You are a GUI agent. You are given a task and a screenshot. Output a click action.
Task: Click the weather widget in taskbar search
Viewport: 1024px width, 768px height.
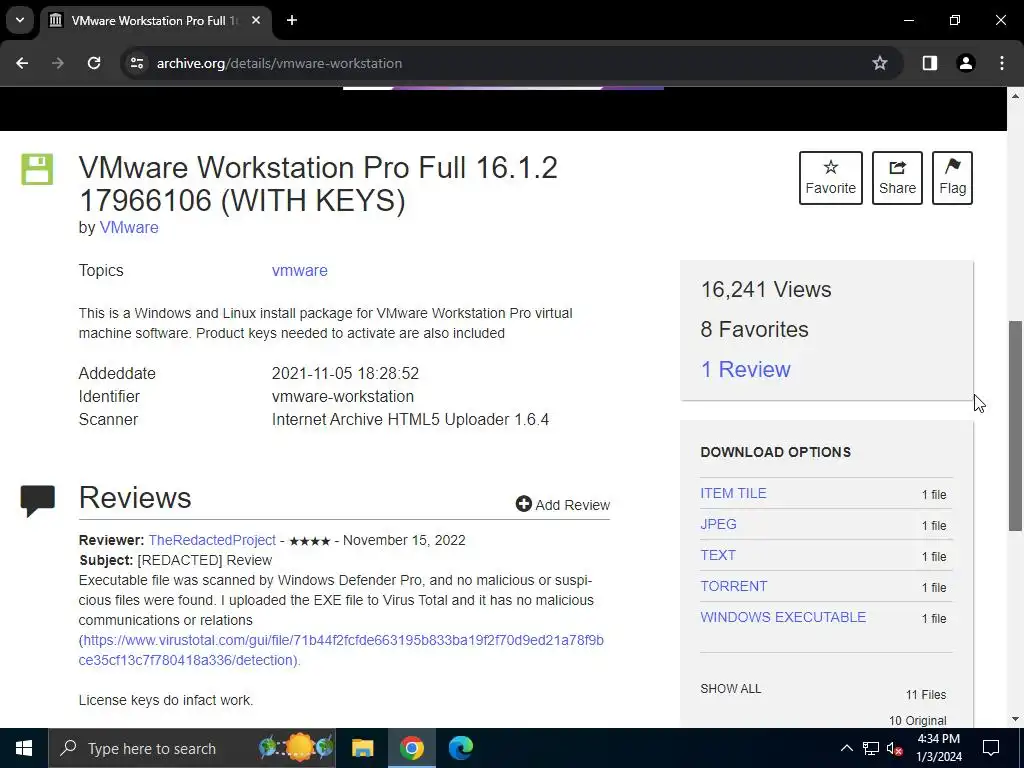pyautogui.click(x=296, y=748)
